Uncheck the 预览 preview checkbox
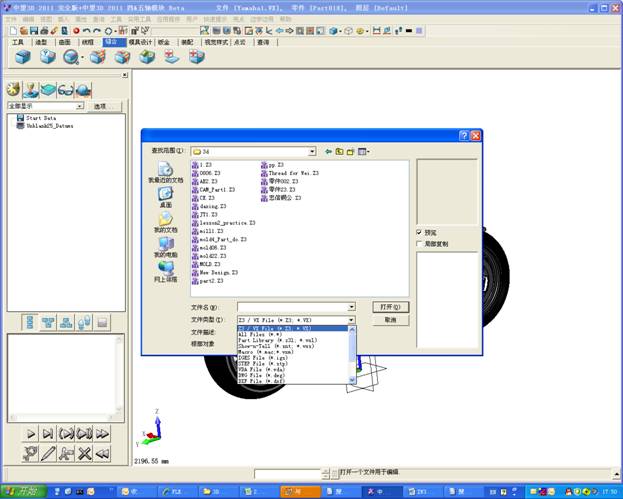 click(419, 232)
